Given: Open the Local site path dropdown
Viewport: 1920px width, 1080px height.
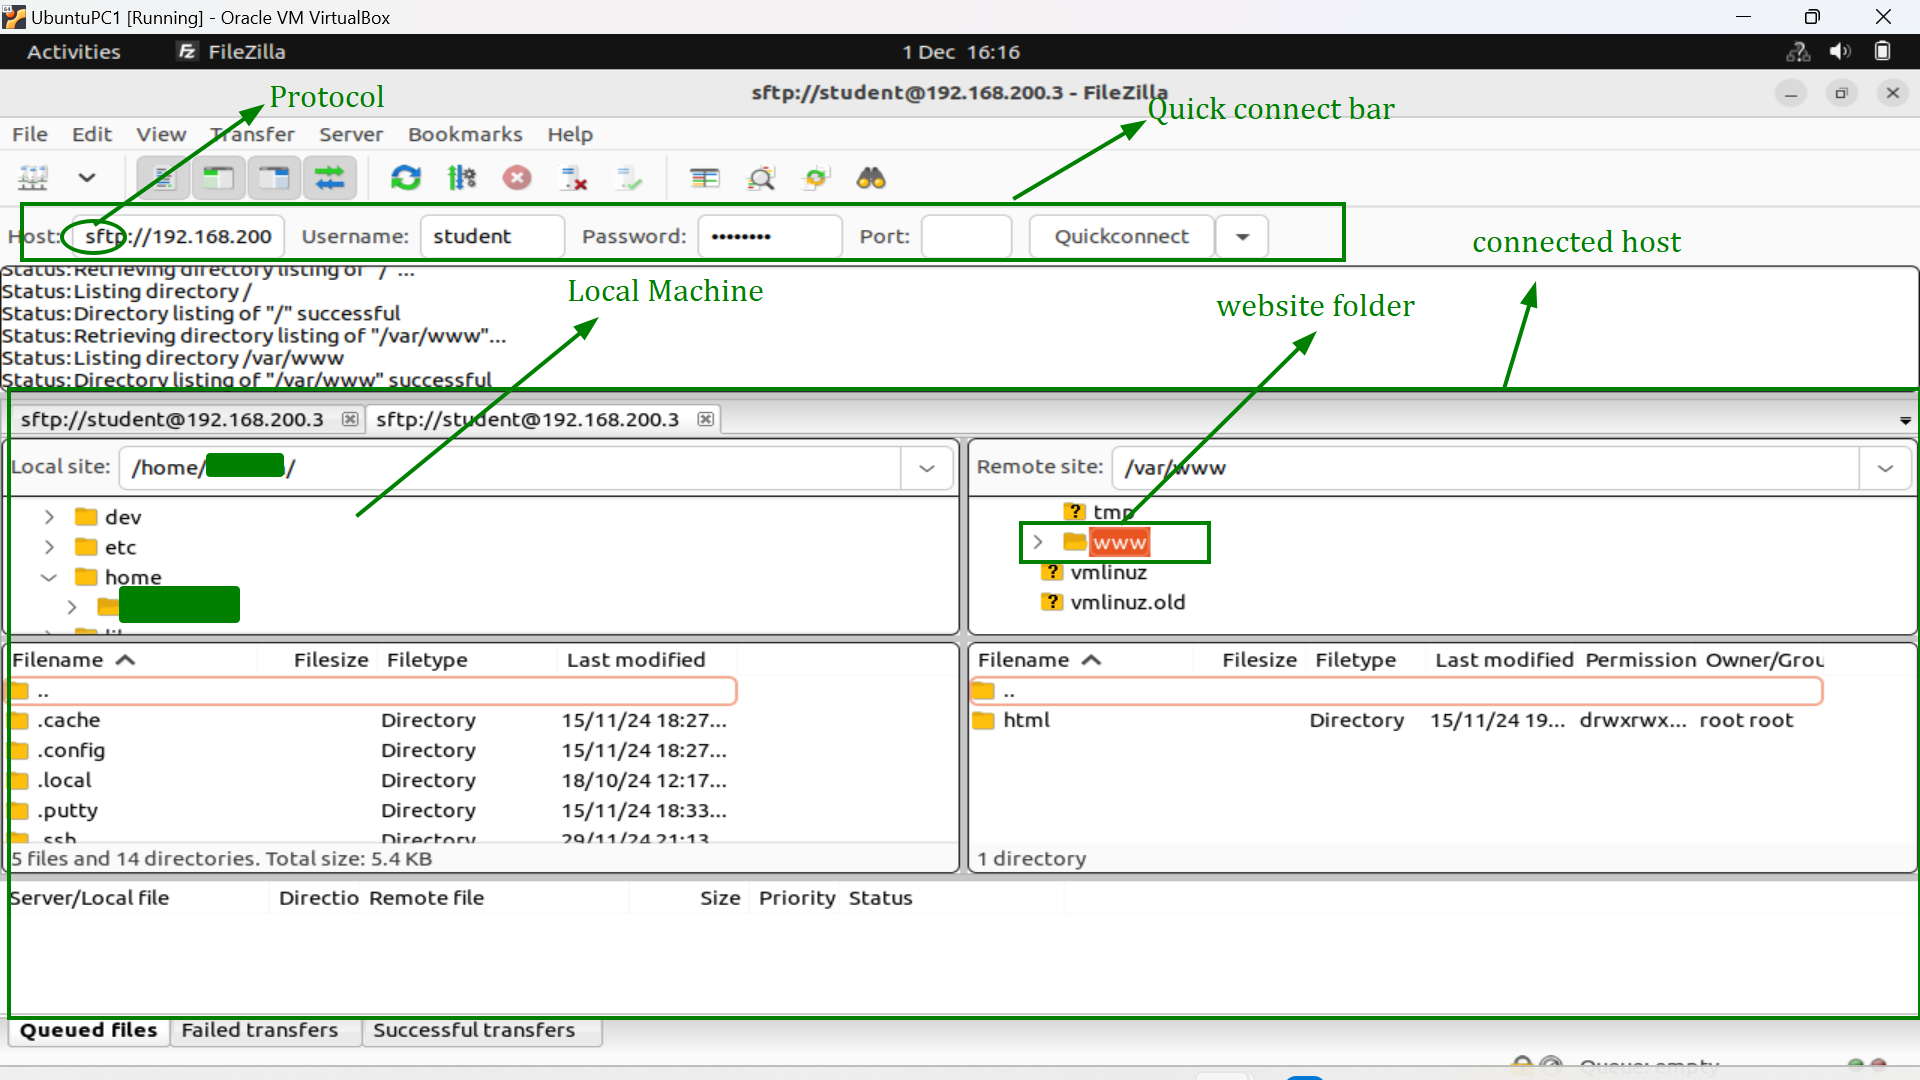Looking at the screenshot, I should [927, 468].
